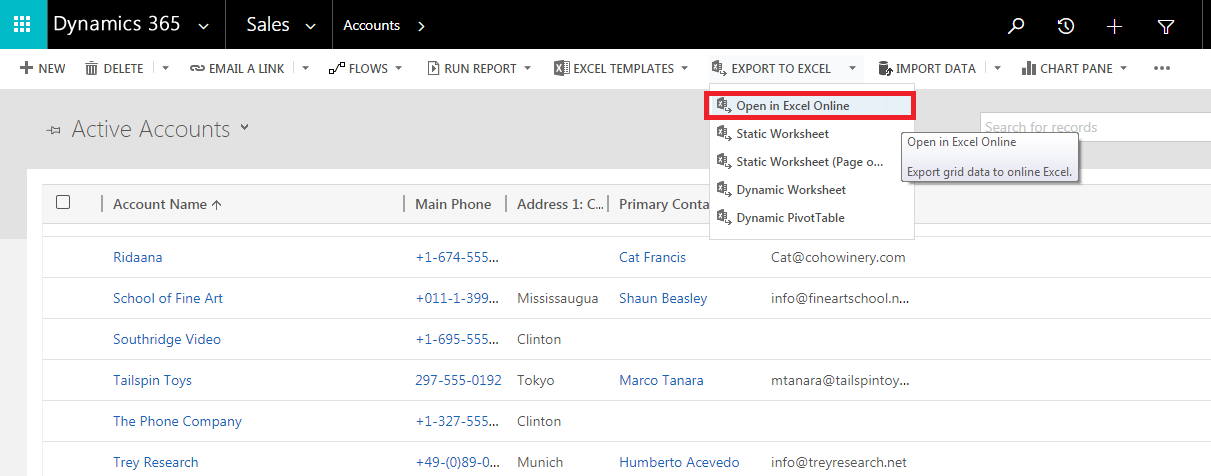Click the DELETE trash button
Screen dimensions: 1211x476
[x=114, y=69]
